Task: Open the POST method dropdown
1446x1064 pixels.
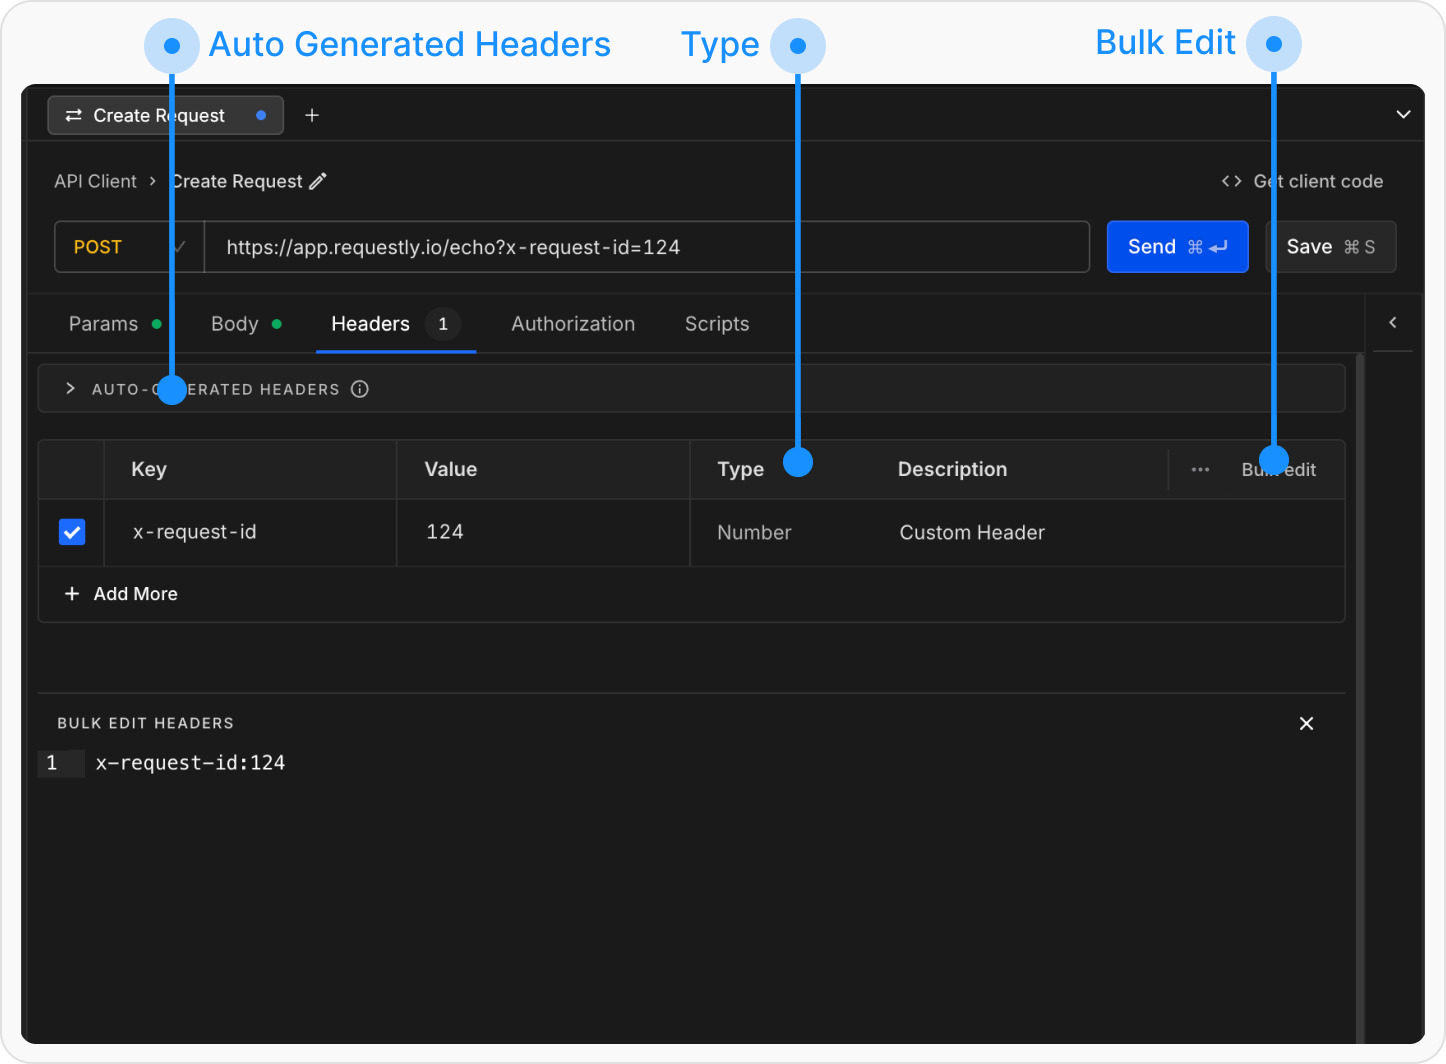Action: tap(128, 246)
